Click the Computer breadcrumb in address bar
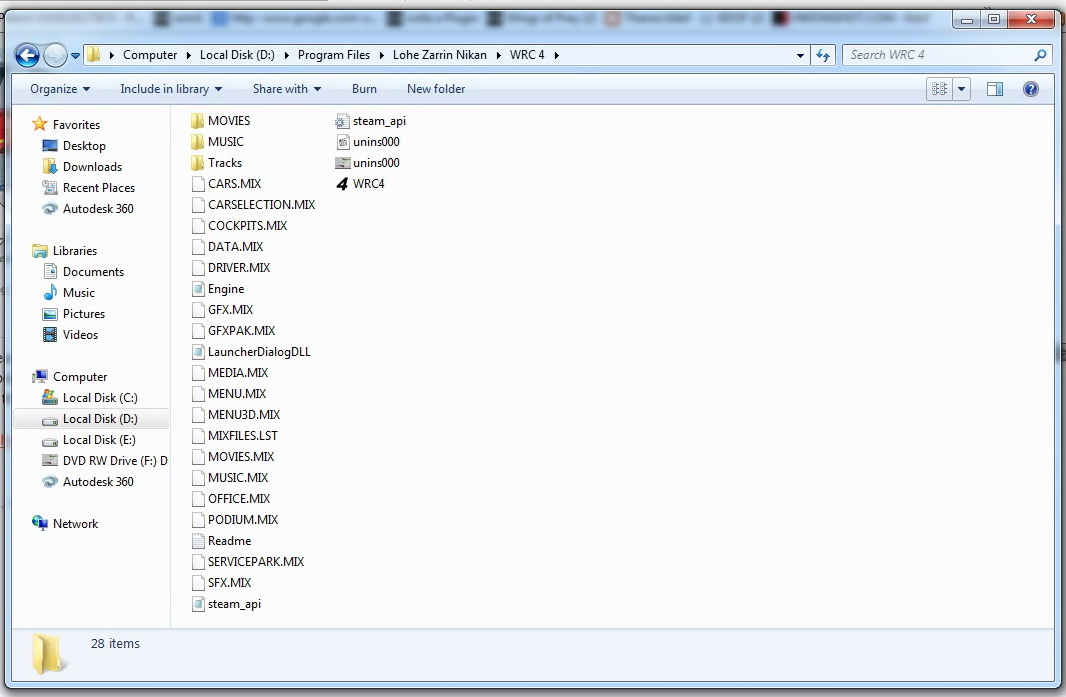This screenshot has height=697, width=1066. pyautogui.click(x=150, y=55)
